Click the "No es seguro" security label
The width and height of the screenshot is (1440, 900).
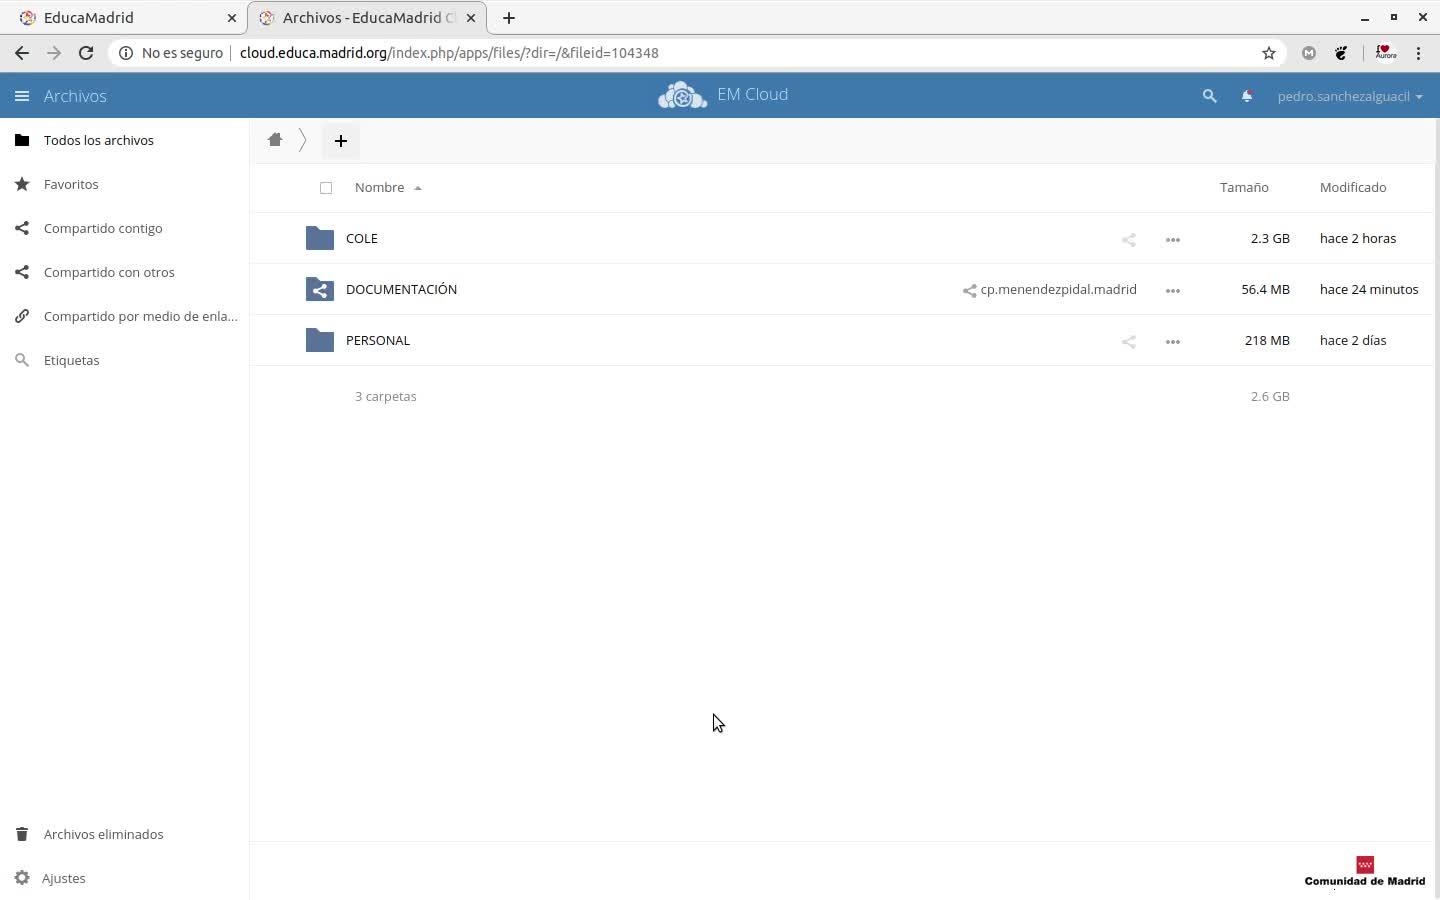click(x=182, y=53)
